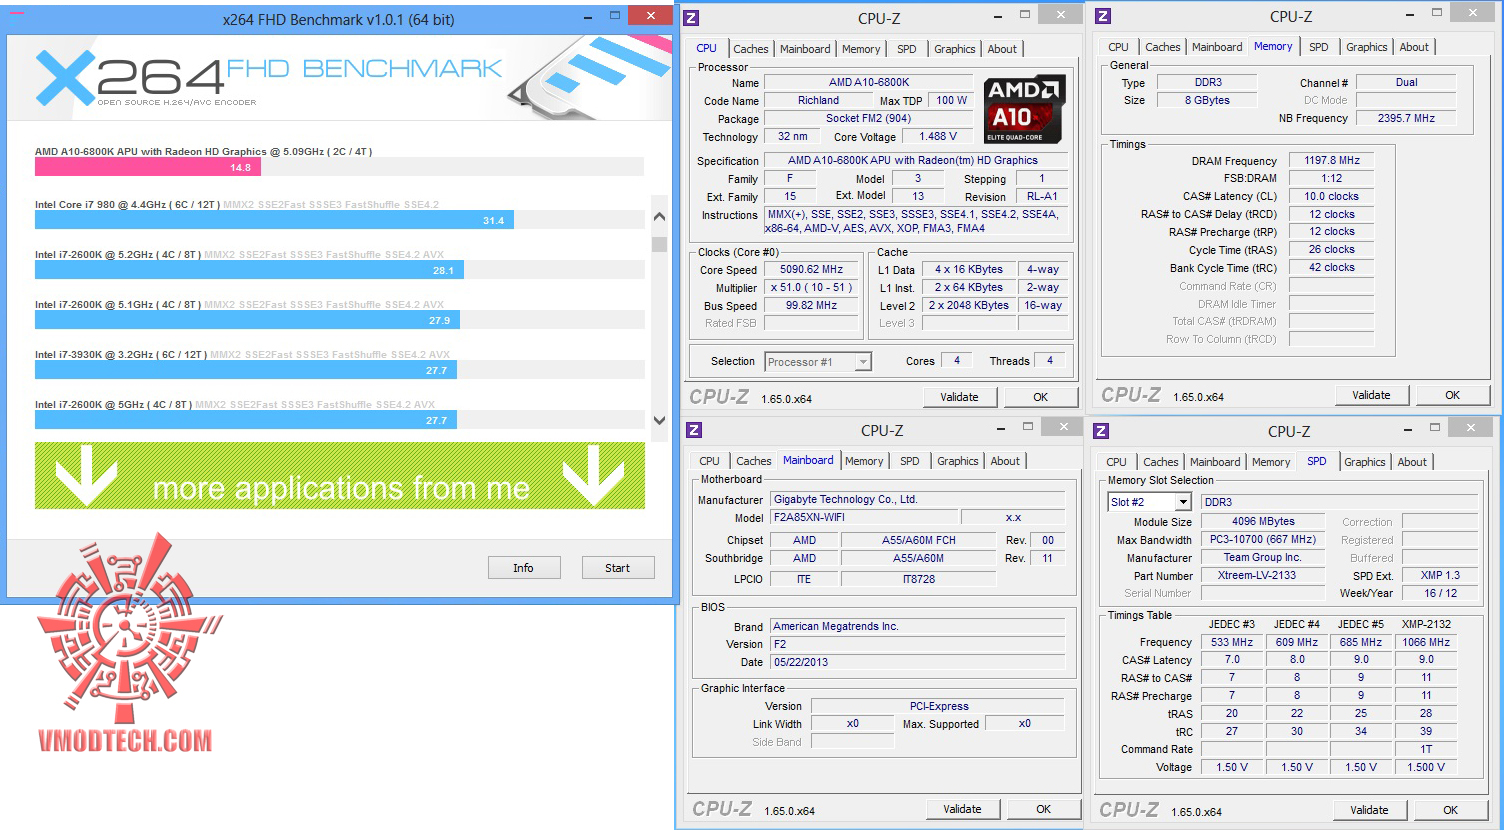Image resolution: width=1504 pixels, height=830 pixels.
Task: Click OK in the CPU-Z memory Timings window
Action: [1452, 395]
